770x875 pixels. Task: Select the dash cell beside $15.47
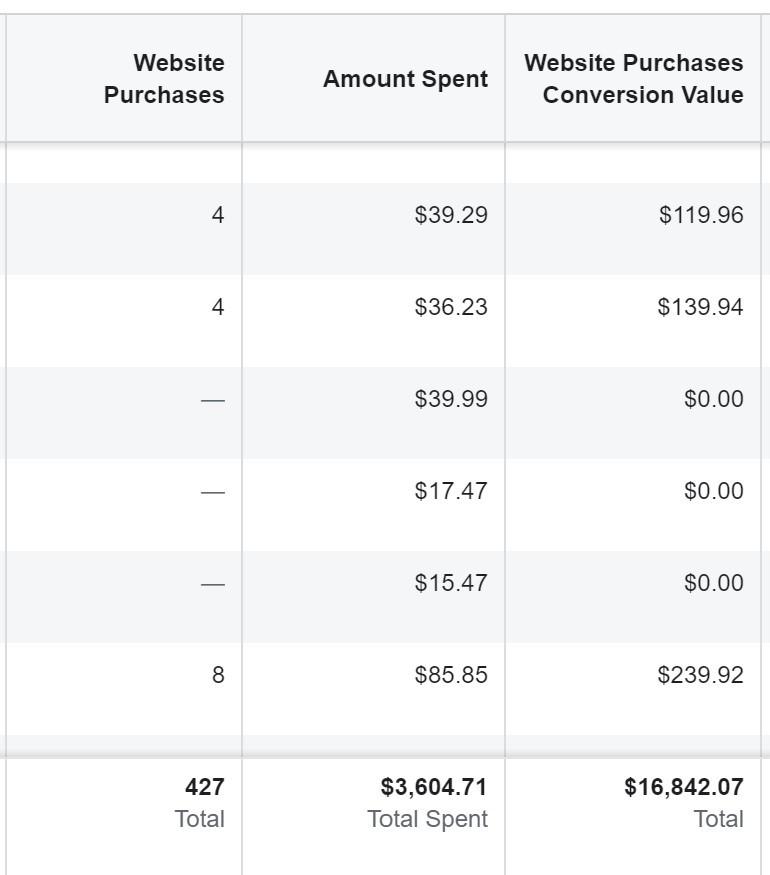point(213,584)
